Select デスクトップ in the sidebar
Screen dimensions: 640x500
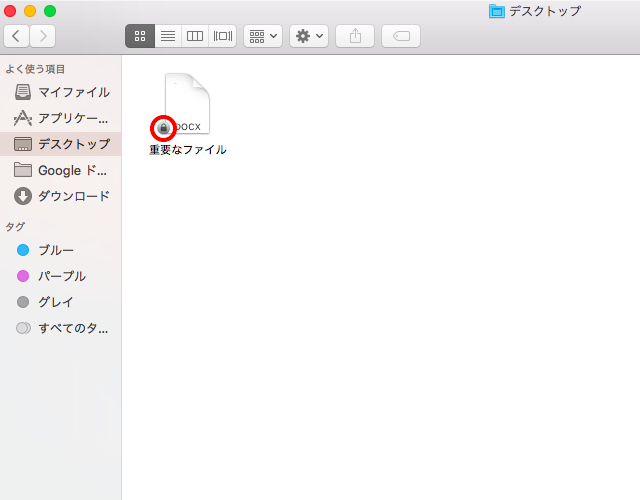click(60, 144)
